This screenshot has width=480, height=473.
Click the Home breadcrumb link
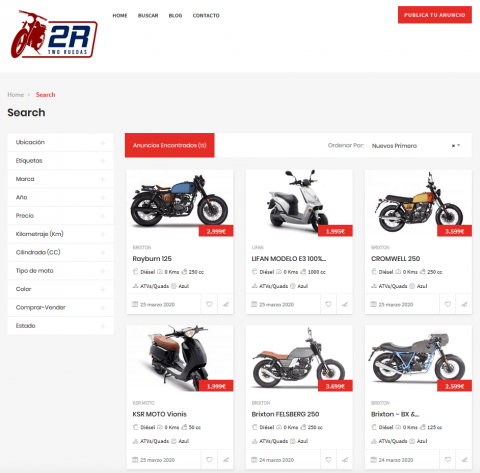tap(16, 95)
